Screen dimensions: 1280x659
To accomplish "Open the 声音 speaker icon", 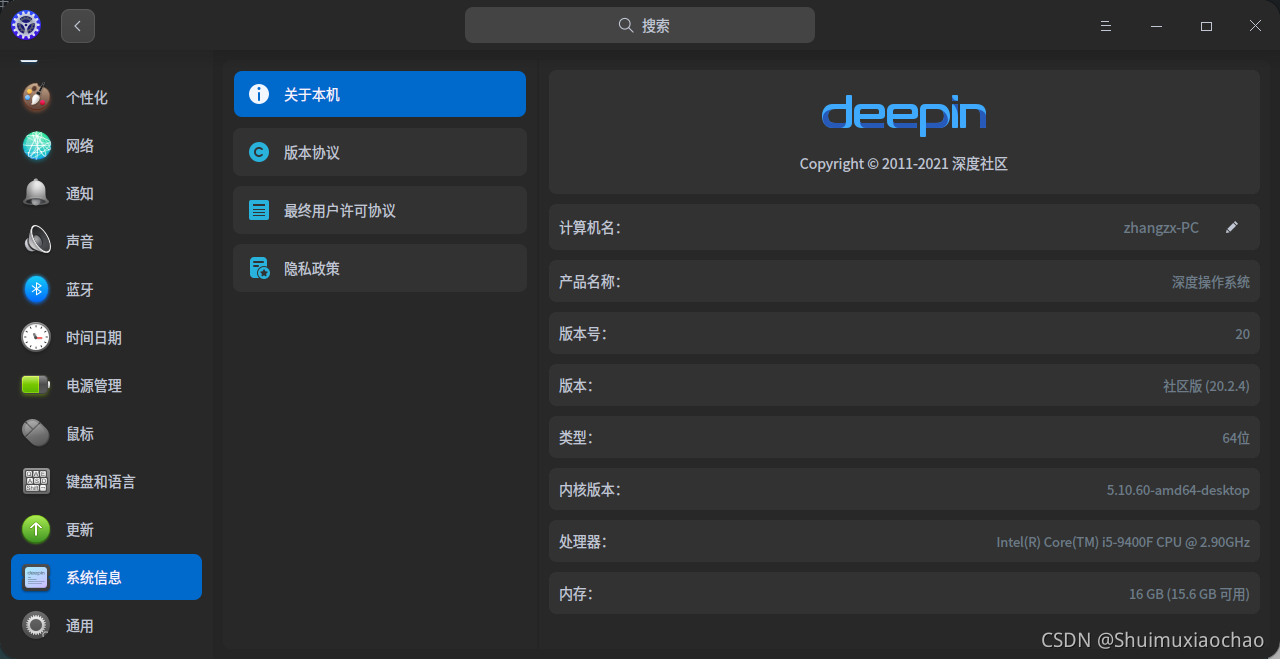I will (x=37, y=242).
